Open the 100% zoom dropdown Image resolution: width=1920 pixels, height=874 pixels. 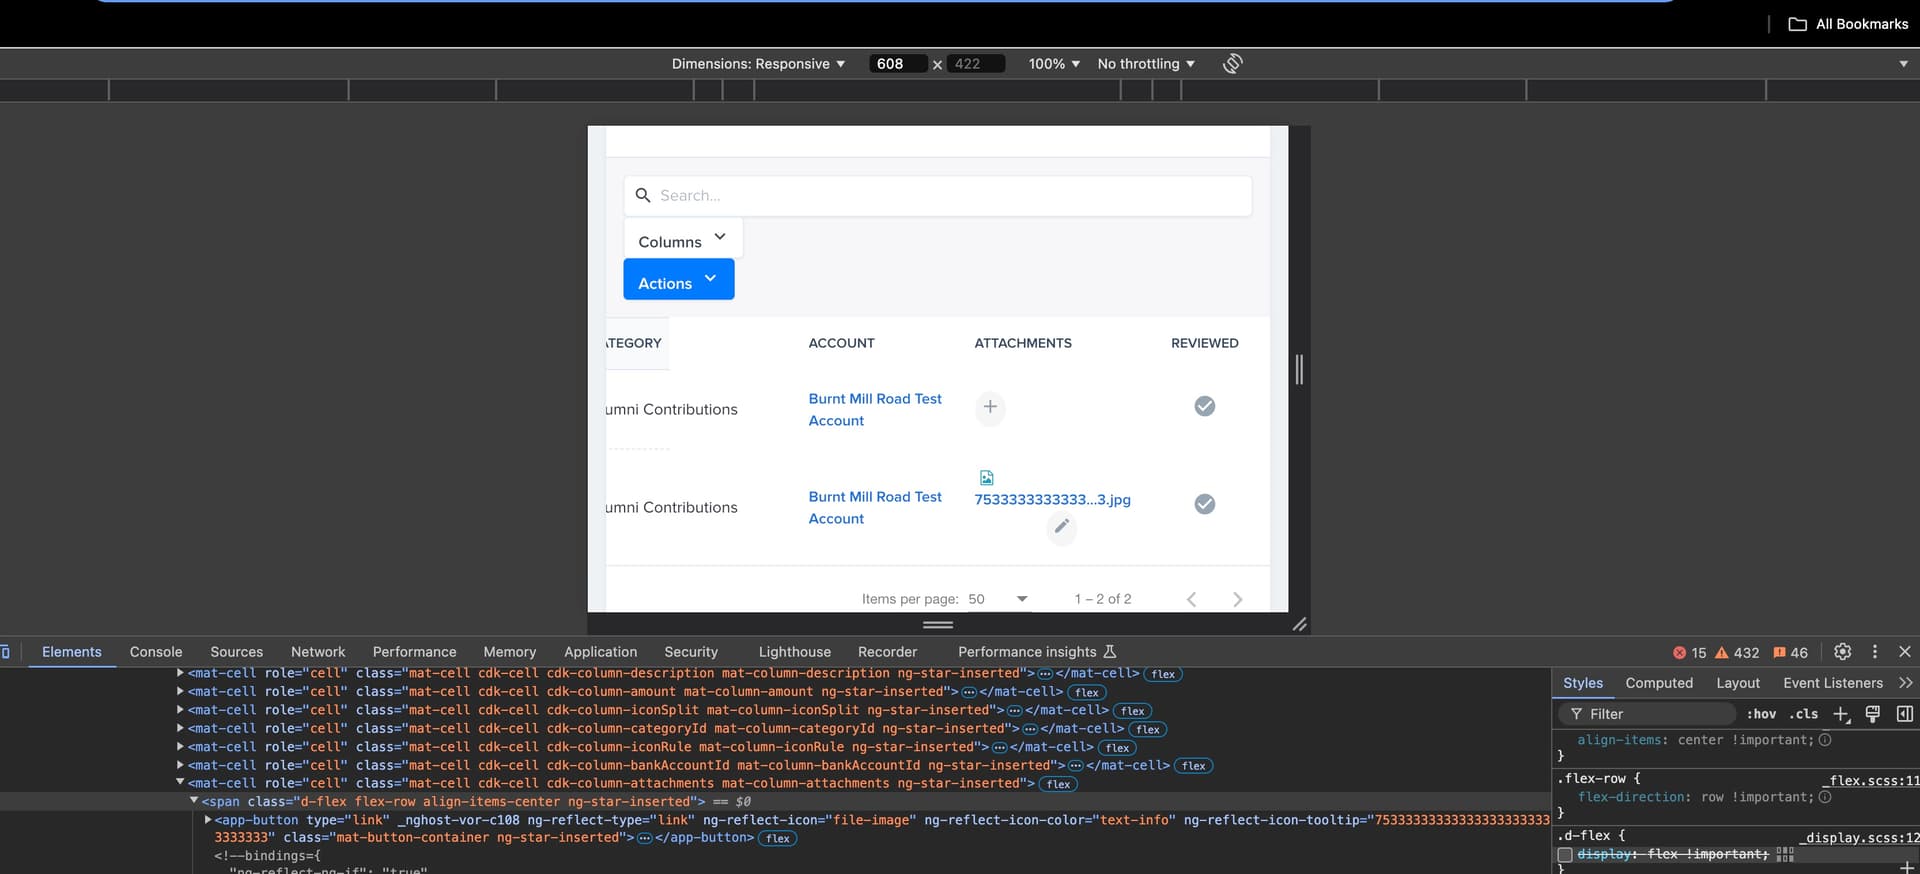pos(1054,64)
